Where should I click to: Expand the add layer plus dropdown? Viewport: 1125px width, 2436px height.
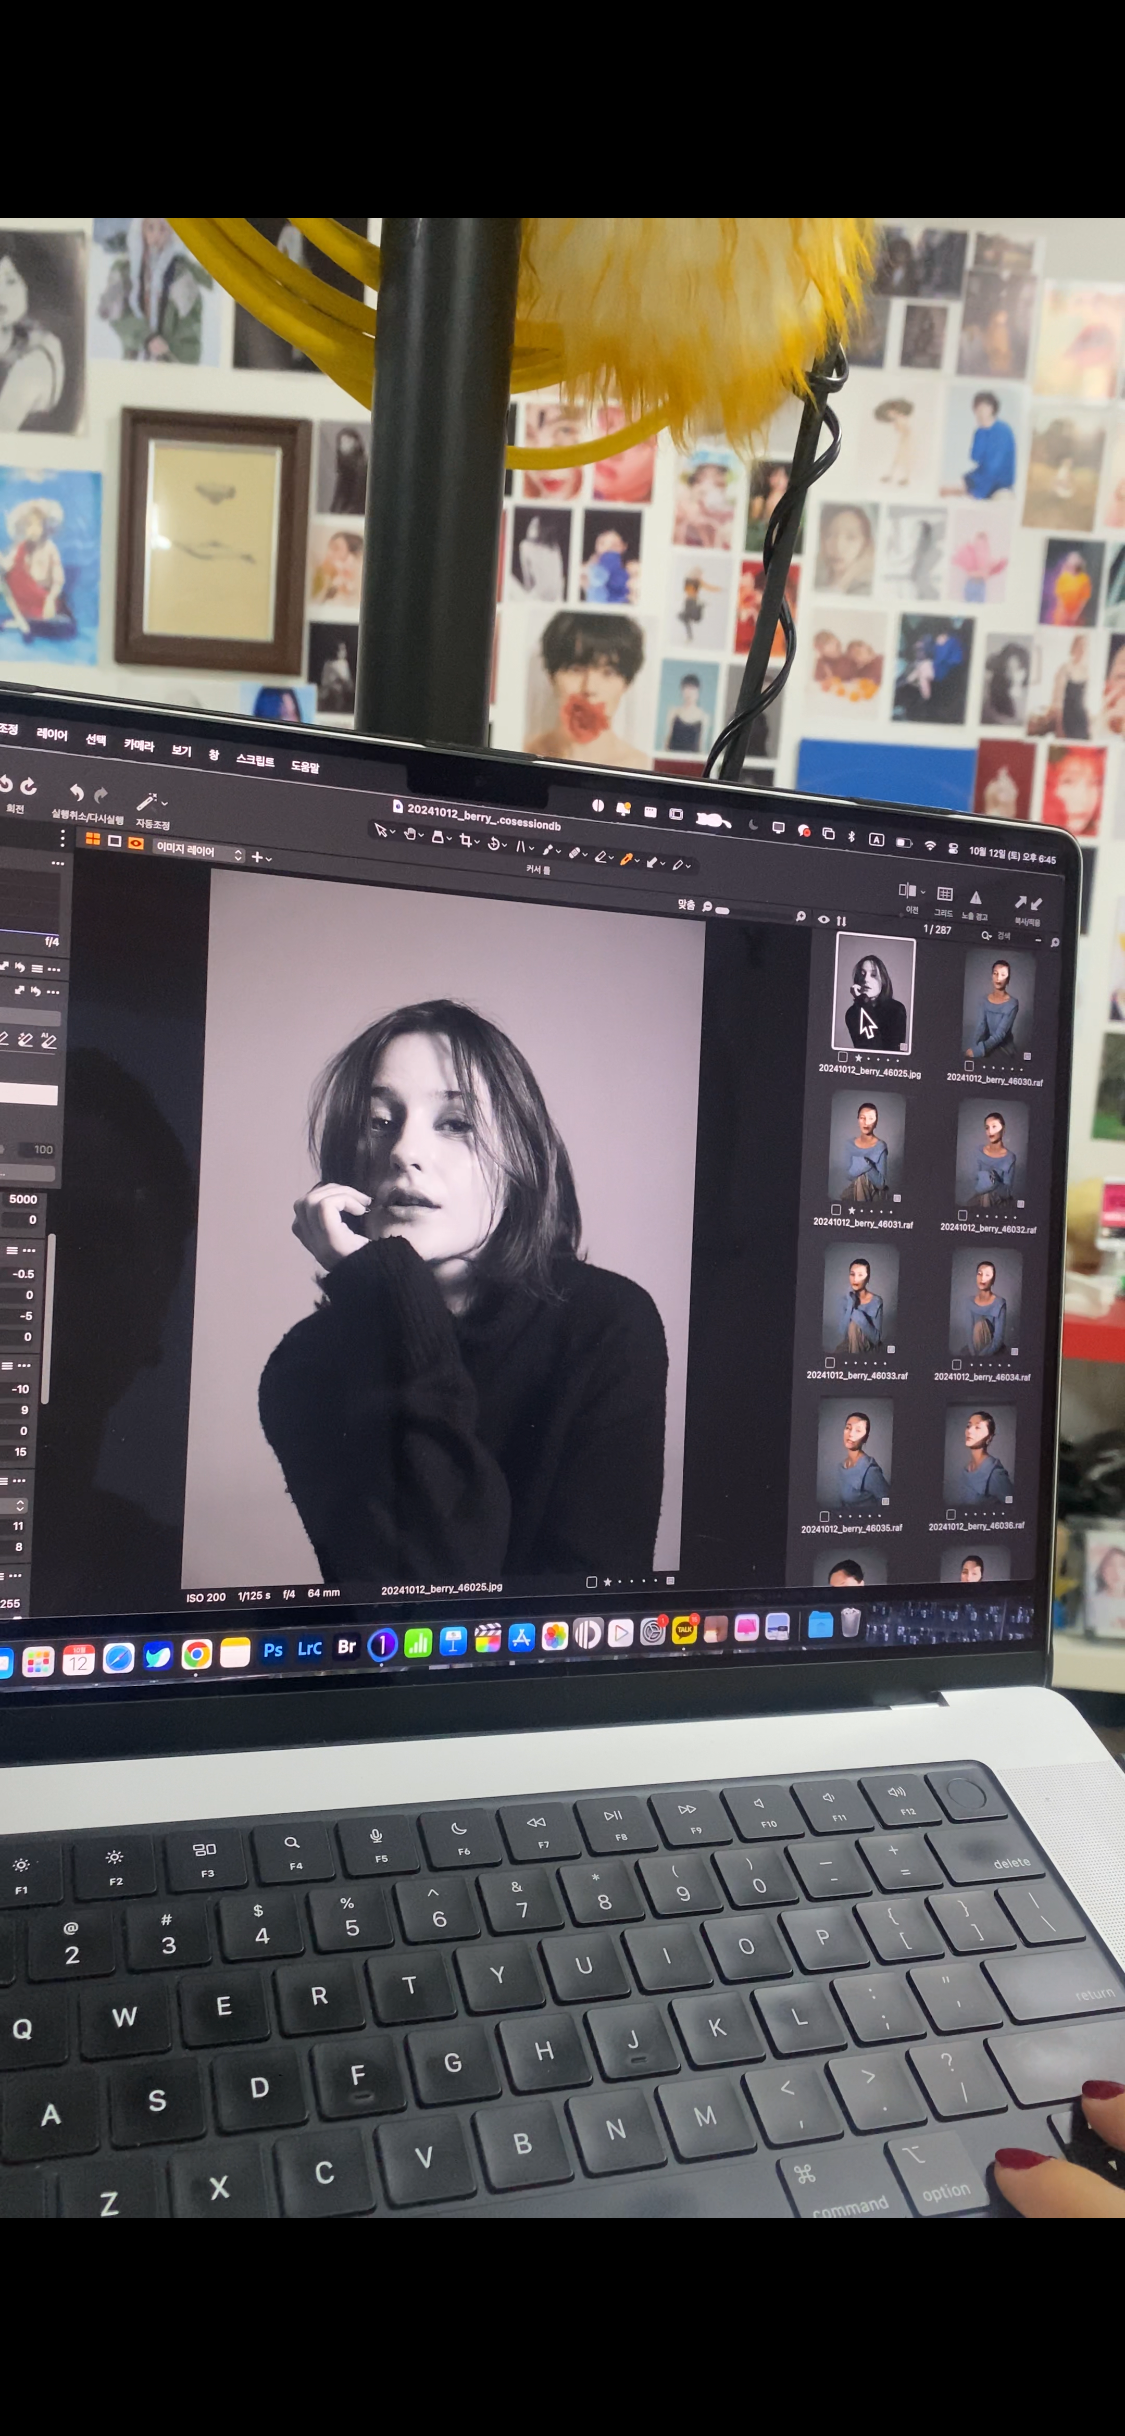coord(269,859)
